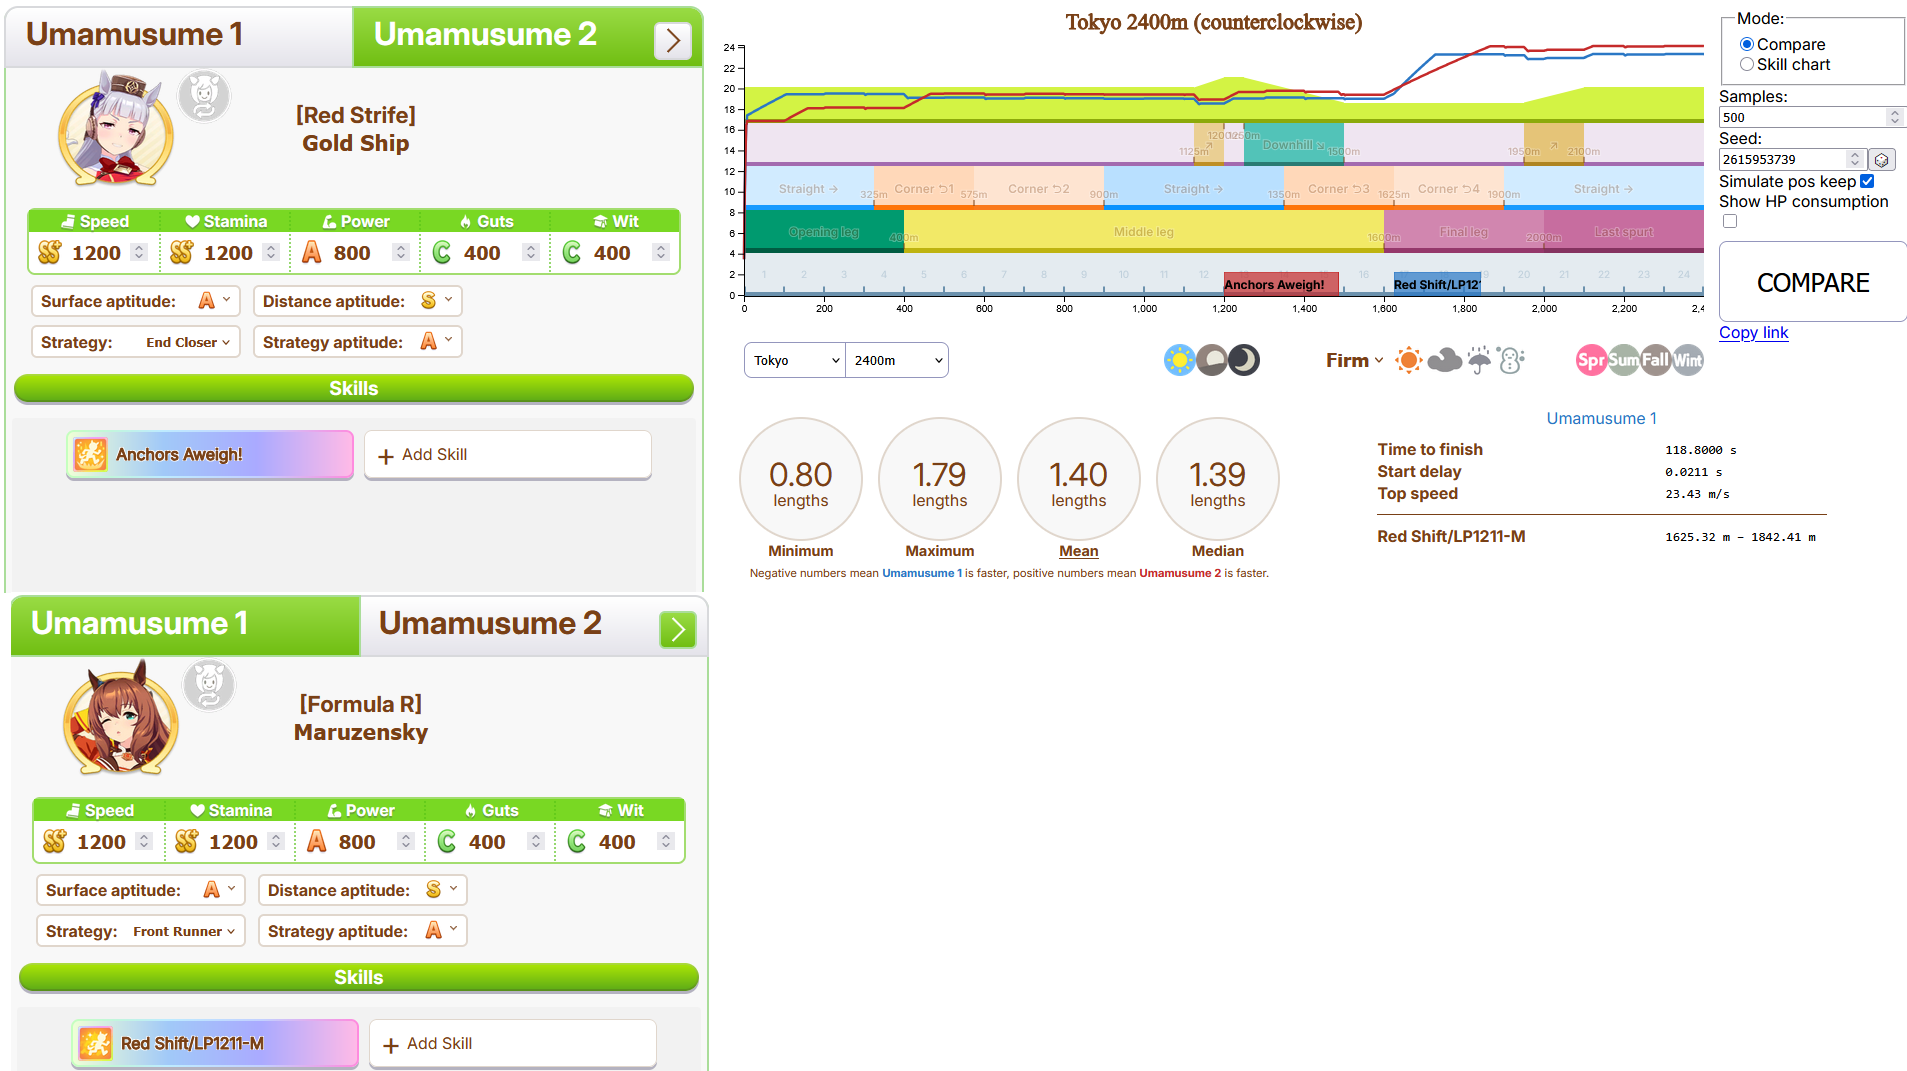Click the dice icon to randomize seed
This screenshot has height=1071, width=1907.
[1882, 160]
